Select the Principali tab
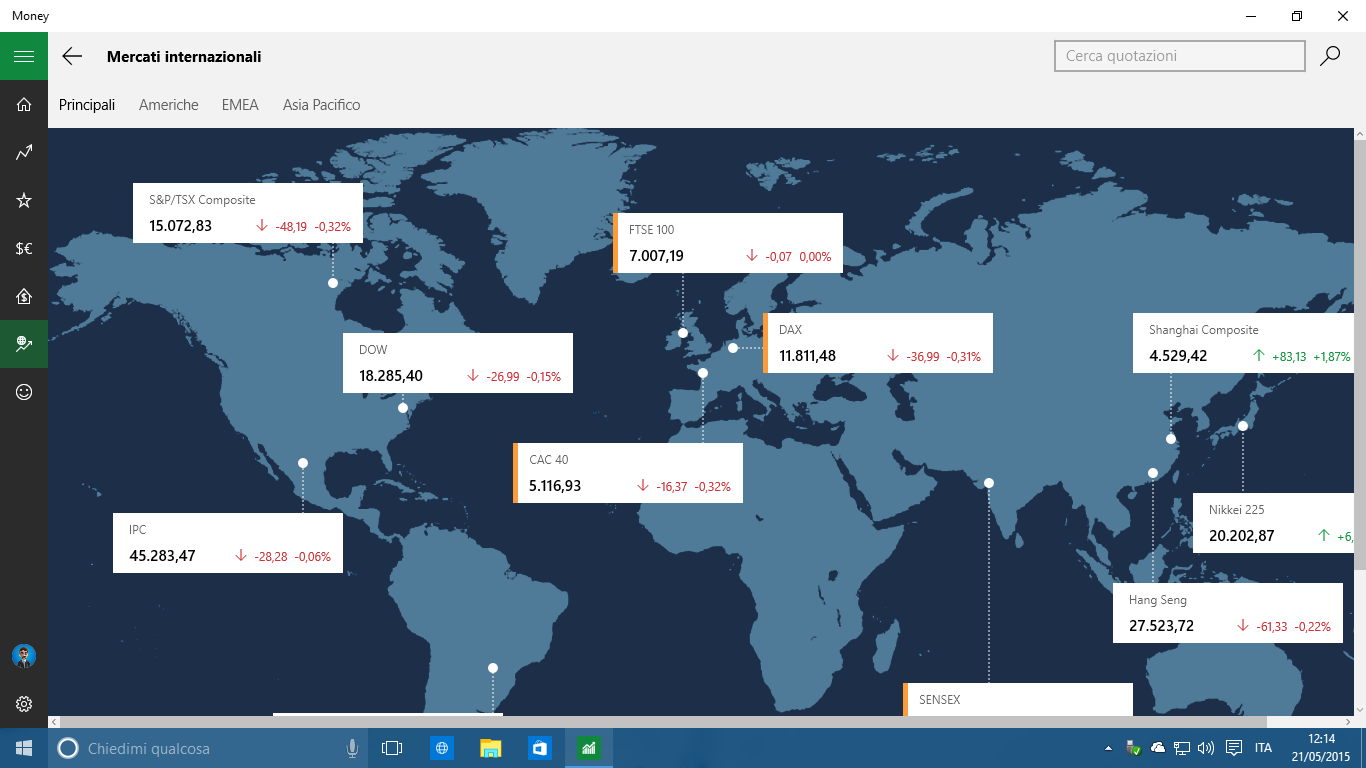Viewport: 1366px width, 768px height. click(x=87, y=105)
